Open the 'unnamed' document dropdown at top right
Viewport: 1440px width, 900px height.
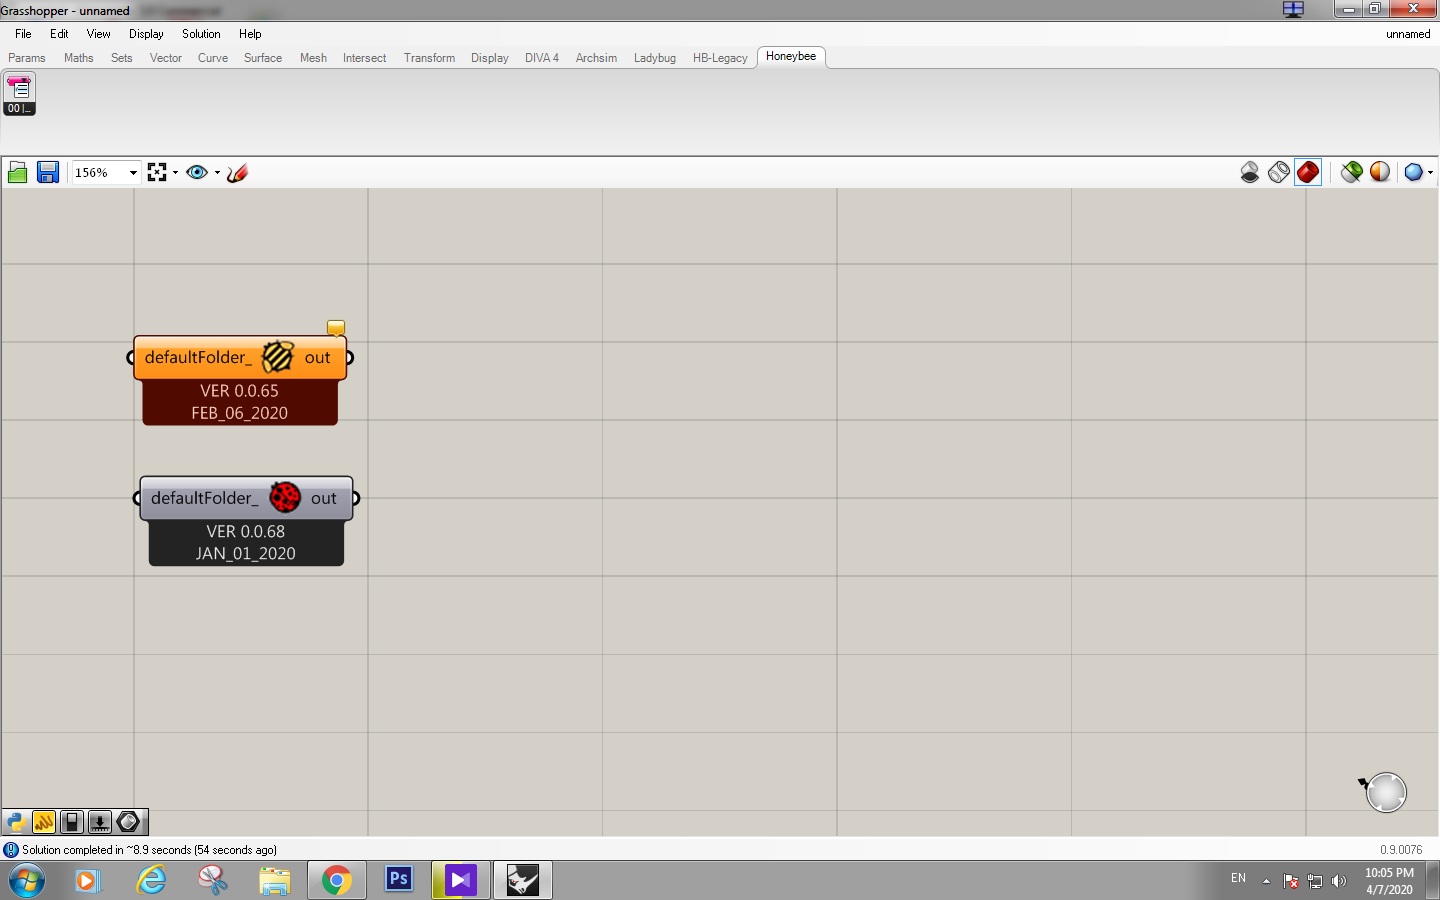(x=1408, y=34)
